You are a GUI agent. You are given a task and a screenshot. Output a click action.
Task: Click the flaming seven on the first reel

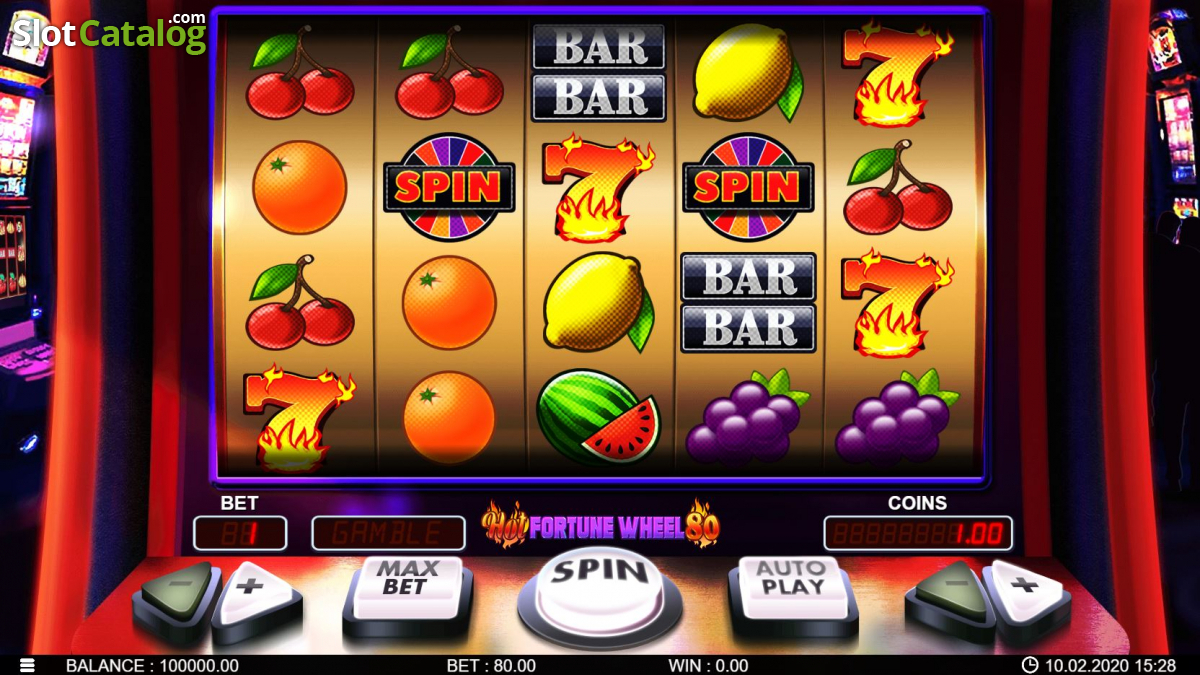tap(300, 419)
